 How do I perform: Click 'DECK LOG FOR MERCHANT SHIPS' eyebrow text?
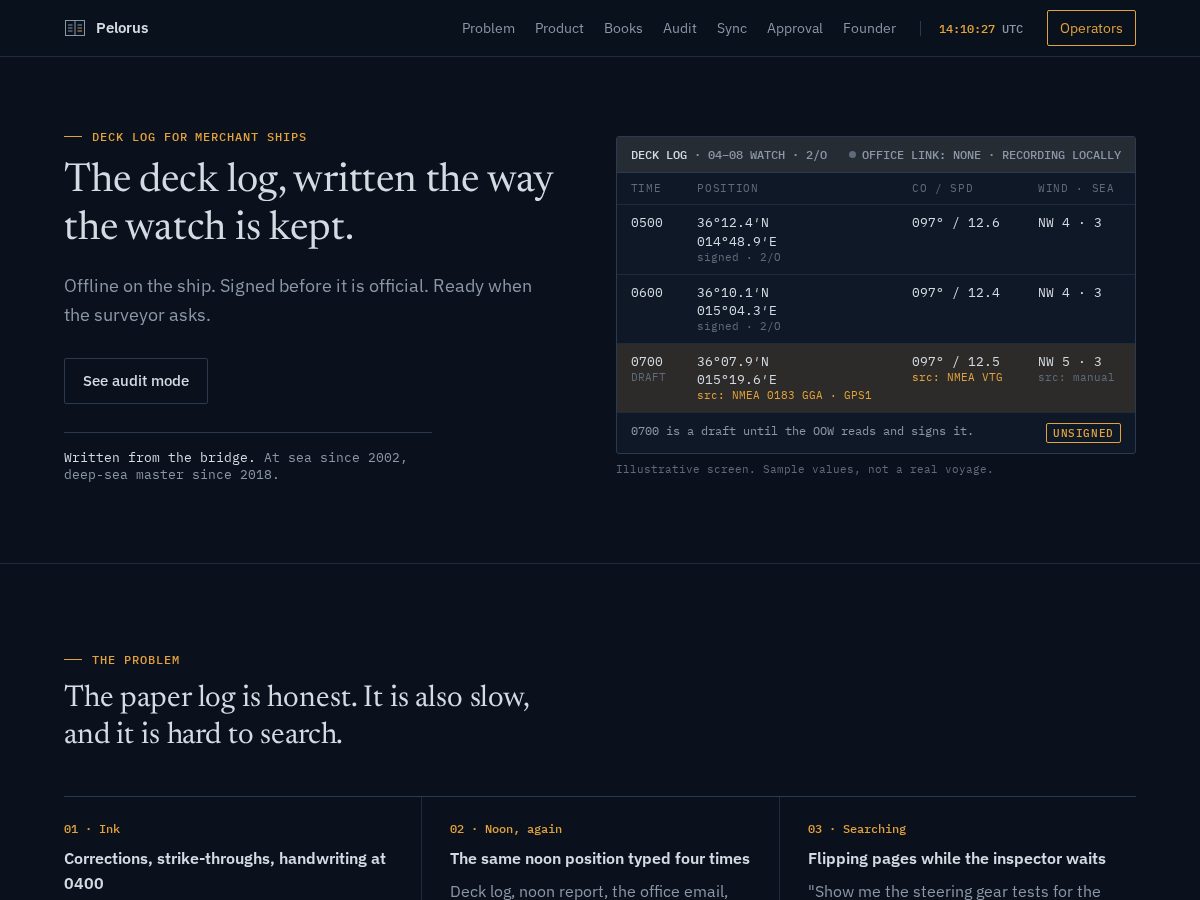tap(199, 137)
